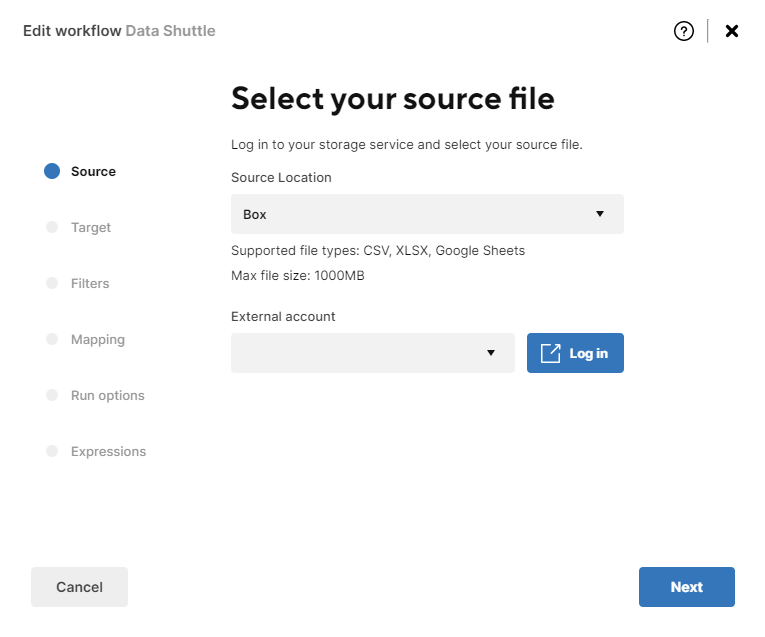Close the Edit workflow dialog

click(x=731, y=31)
